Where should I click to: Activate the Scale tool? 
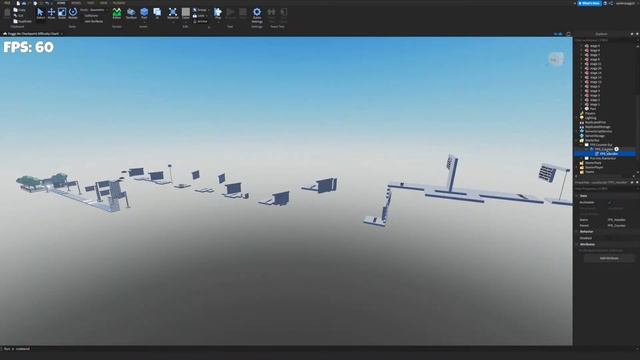pos(62,13)
